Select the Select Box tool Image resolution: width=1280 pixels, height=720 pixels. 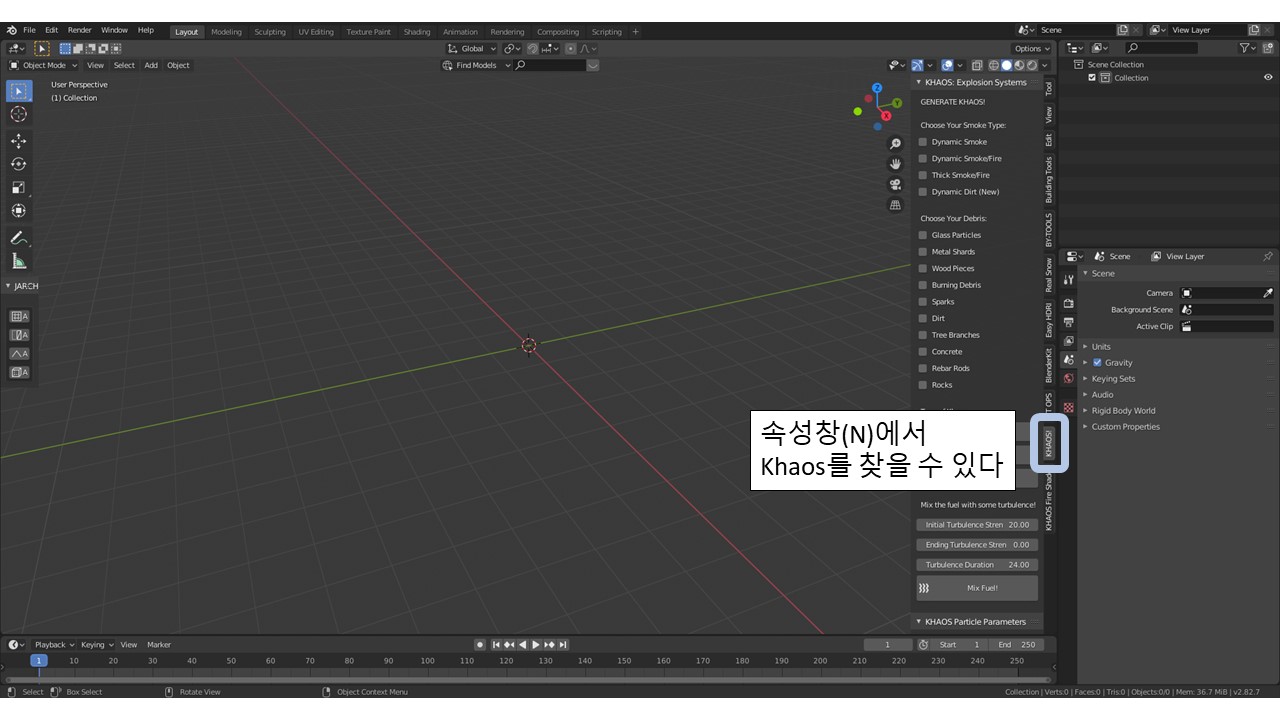[x=19, y=91]
